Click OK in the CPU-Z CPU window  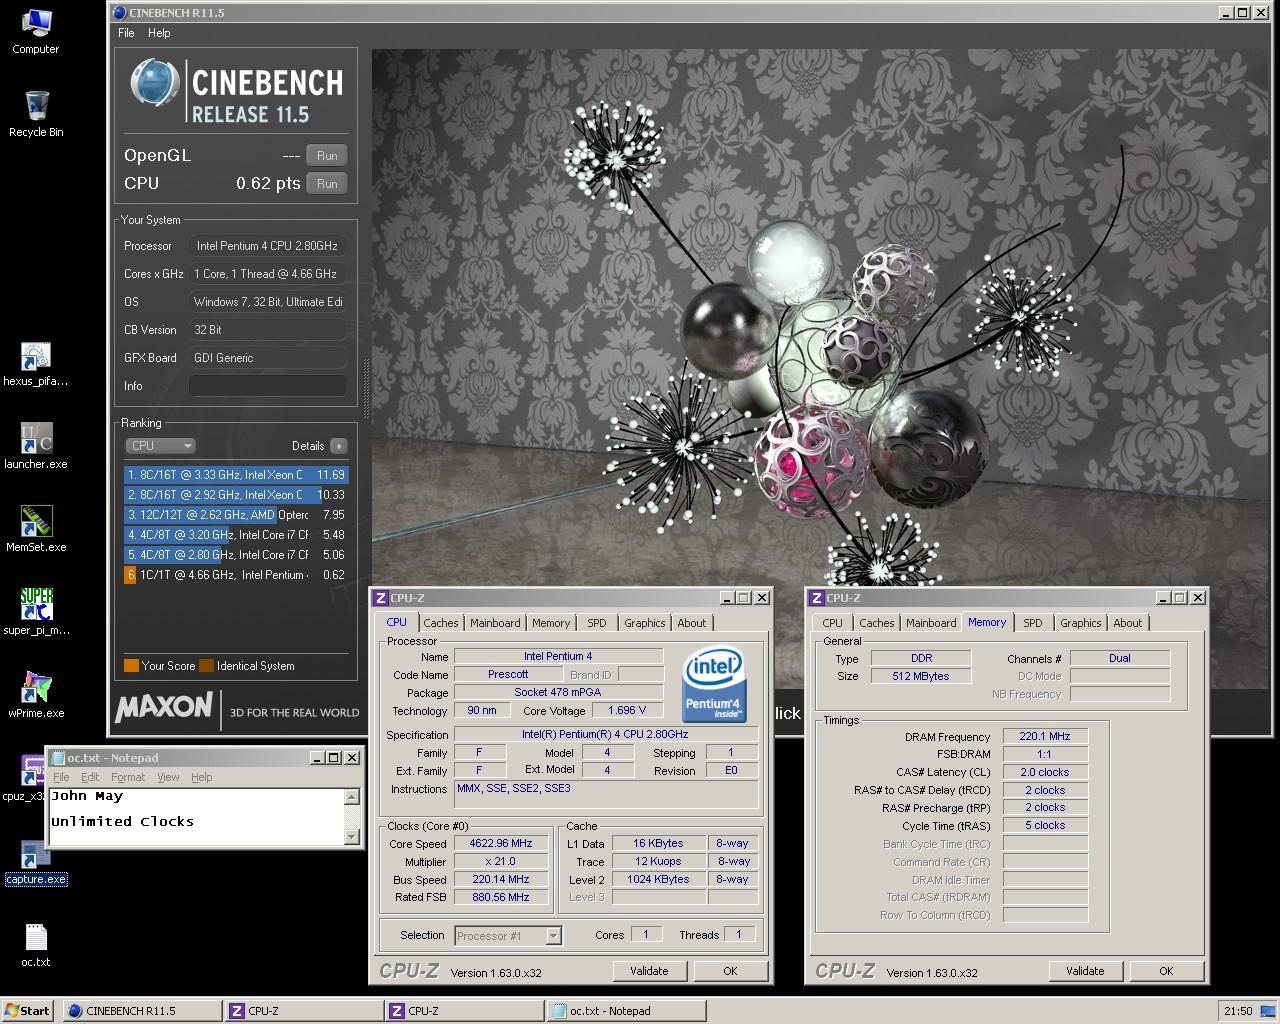(x=730, y=971)
